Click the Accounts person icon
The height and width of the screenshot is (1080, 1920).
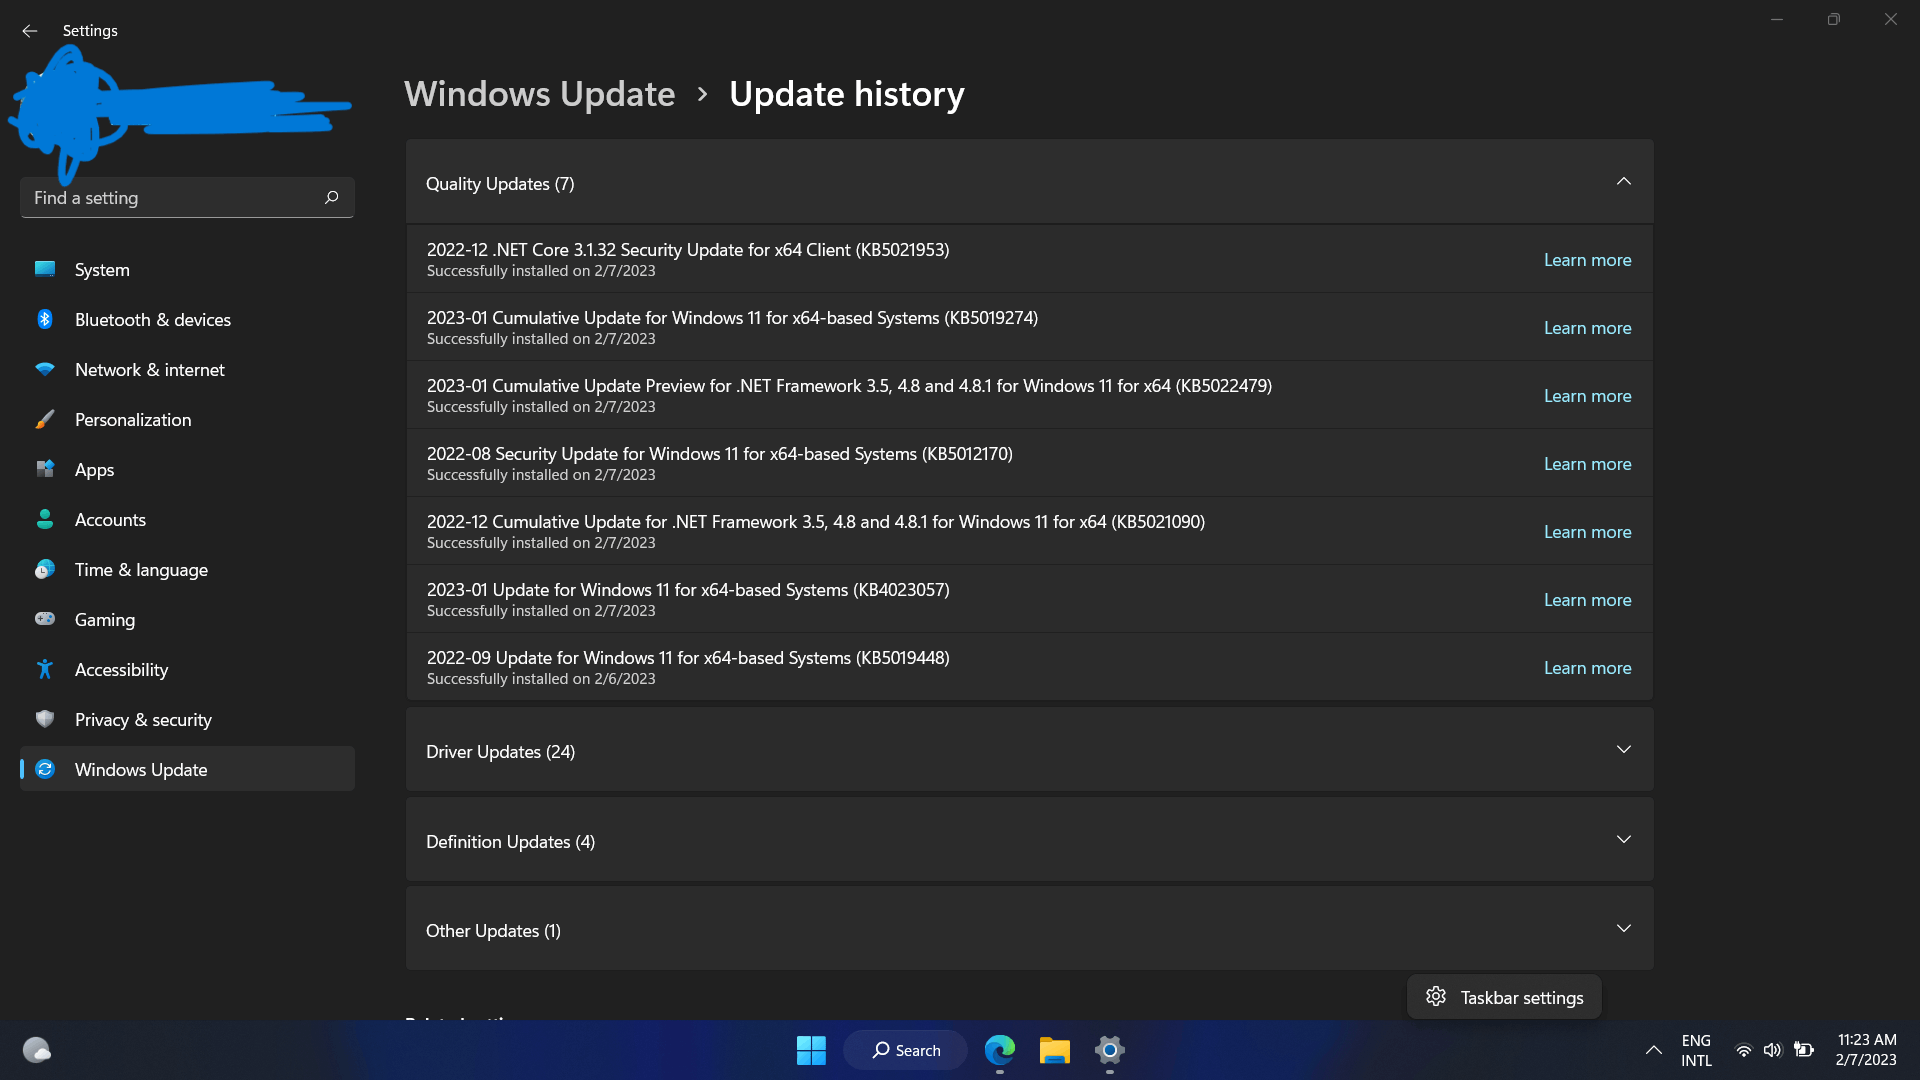coord(45,519)
